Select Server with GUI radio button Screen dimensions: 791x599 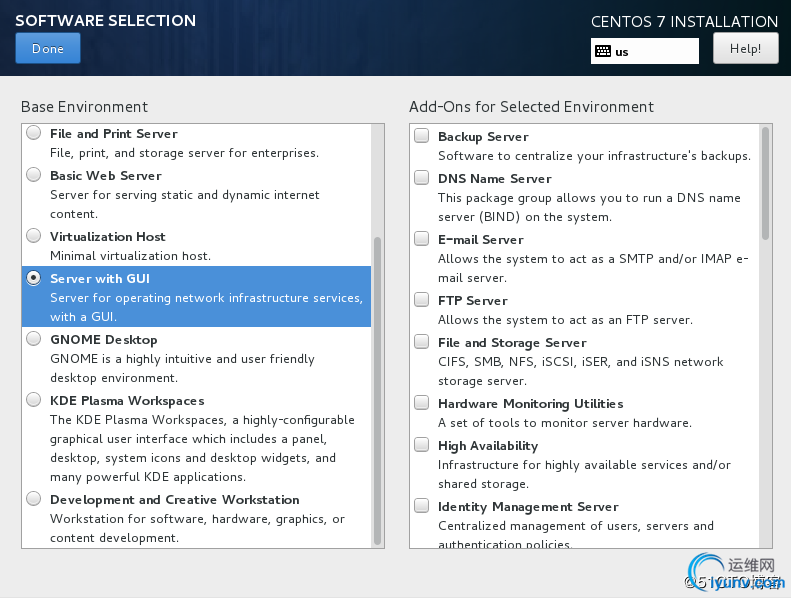click(34, 278)
